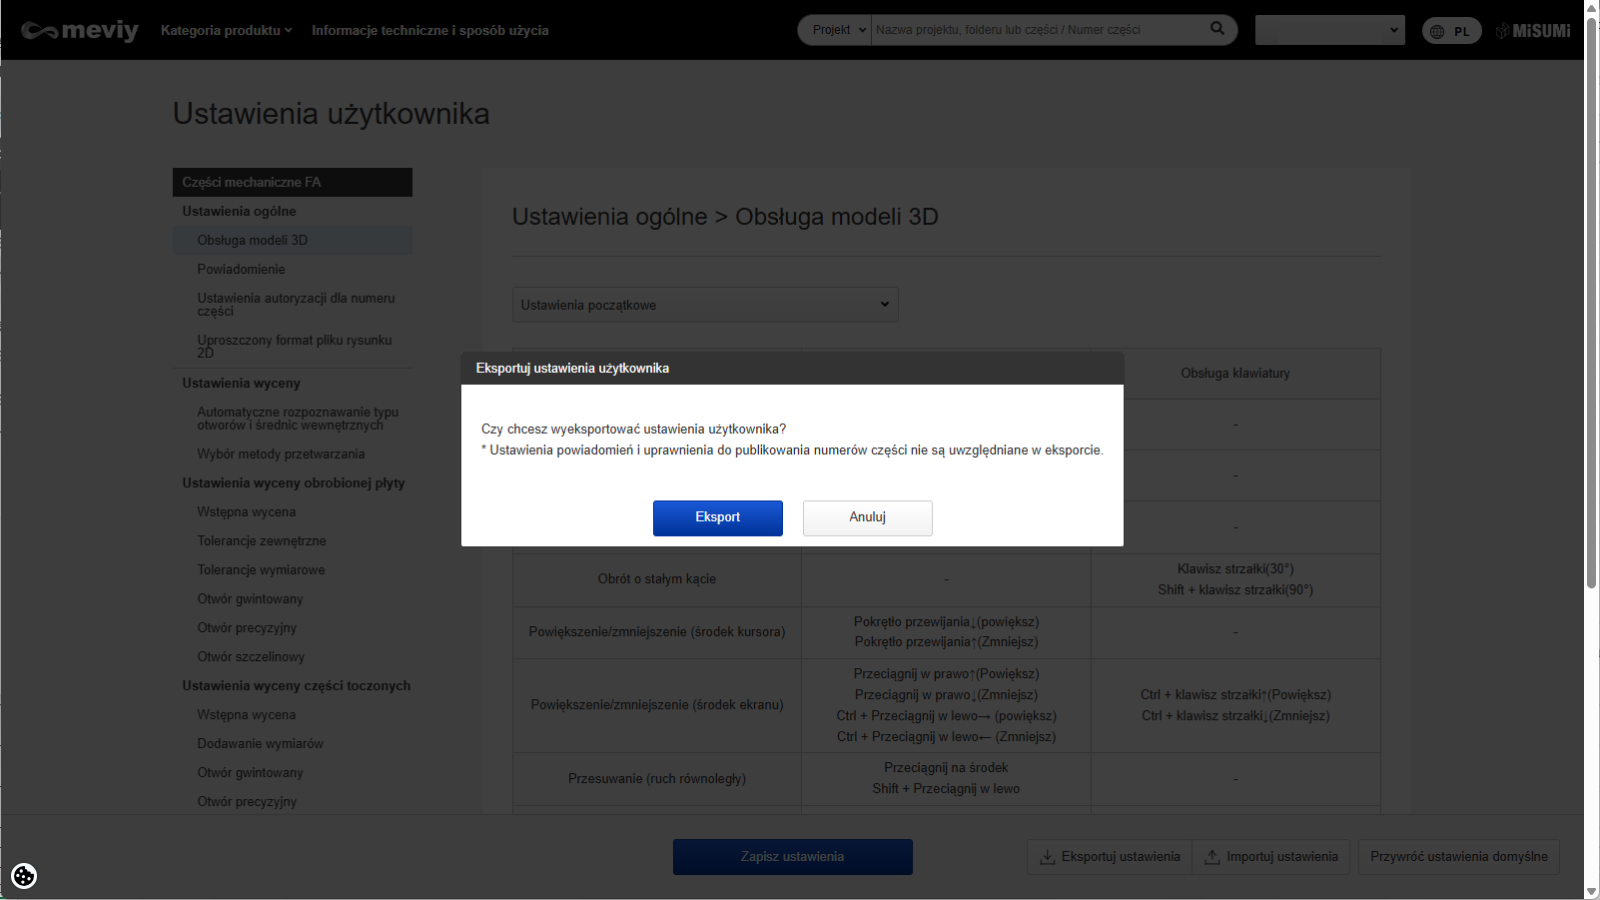
Task: Select Wybór metody przetwarzania in sidebar
Action: tap(281, 454)
